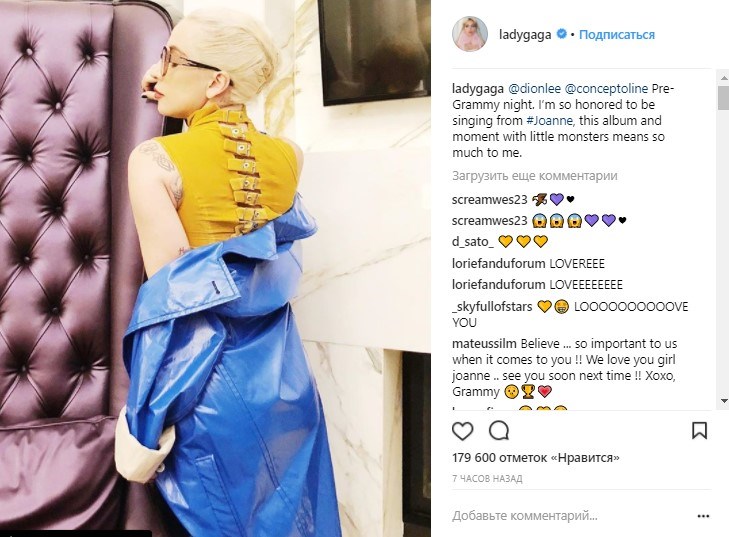This screenshot has height=537, width=729.
Task: Open #Joanne hashtag
Action: (x=550, y=120)
